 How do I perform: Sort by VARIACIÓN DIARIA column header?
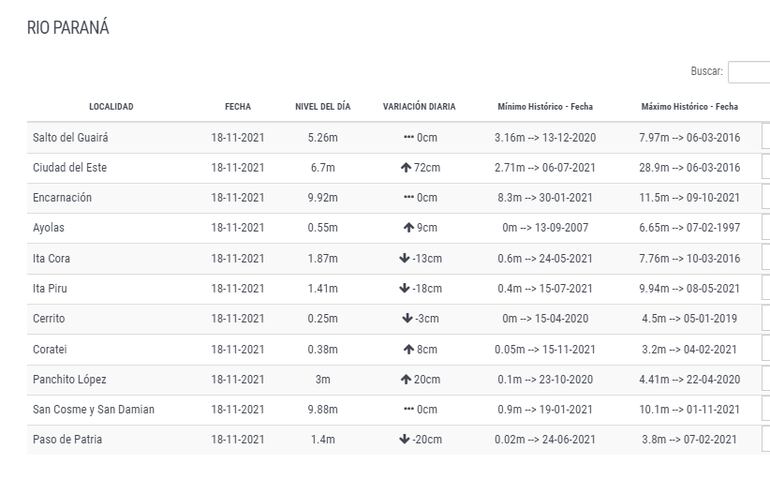pyautogui.click(x=419, y=107)
